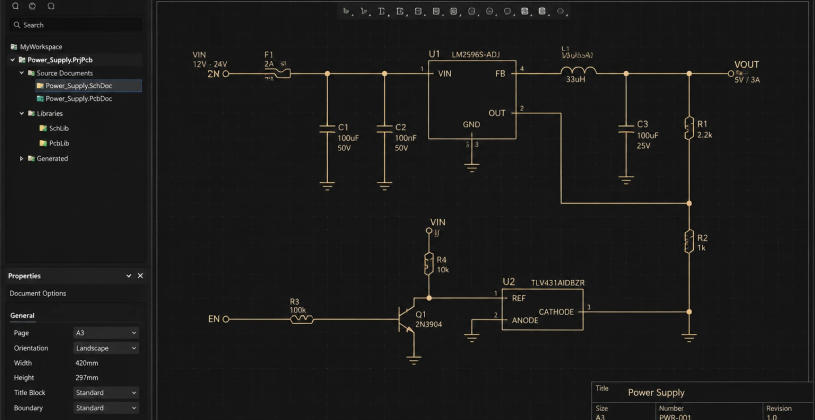Image resolution: width=815 pixels, height=420 pixels.
Task: Select the U1 LM2596S-ADJ regulator block
Action: pyautogui.click(x=472, y=99)
